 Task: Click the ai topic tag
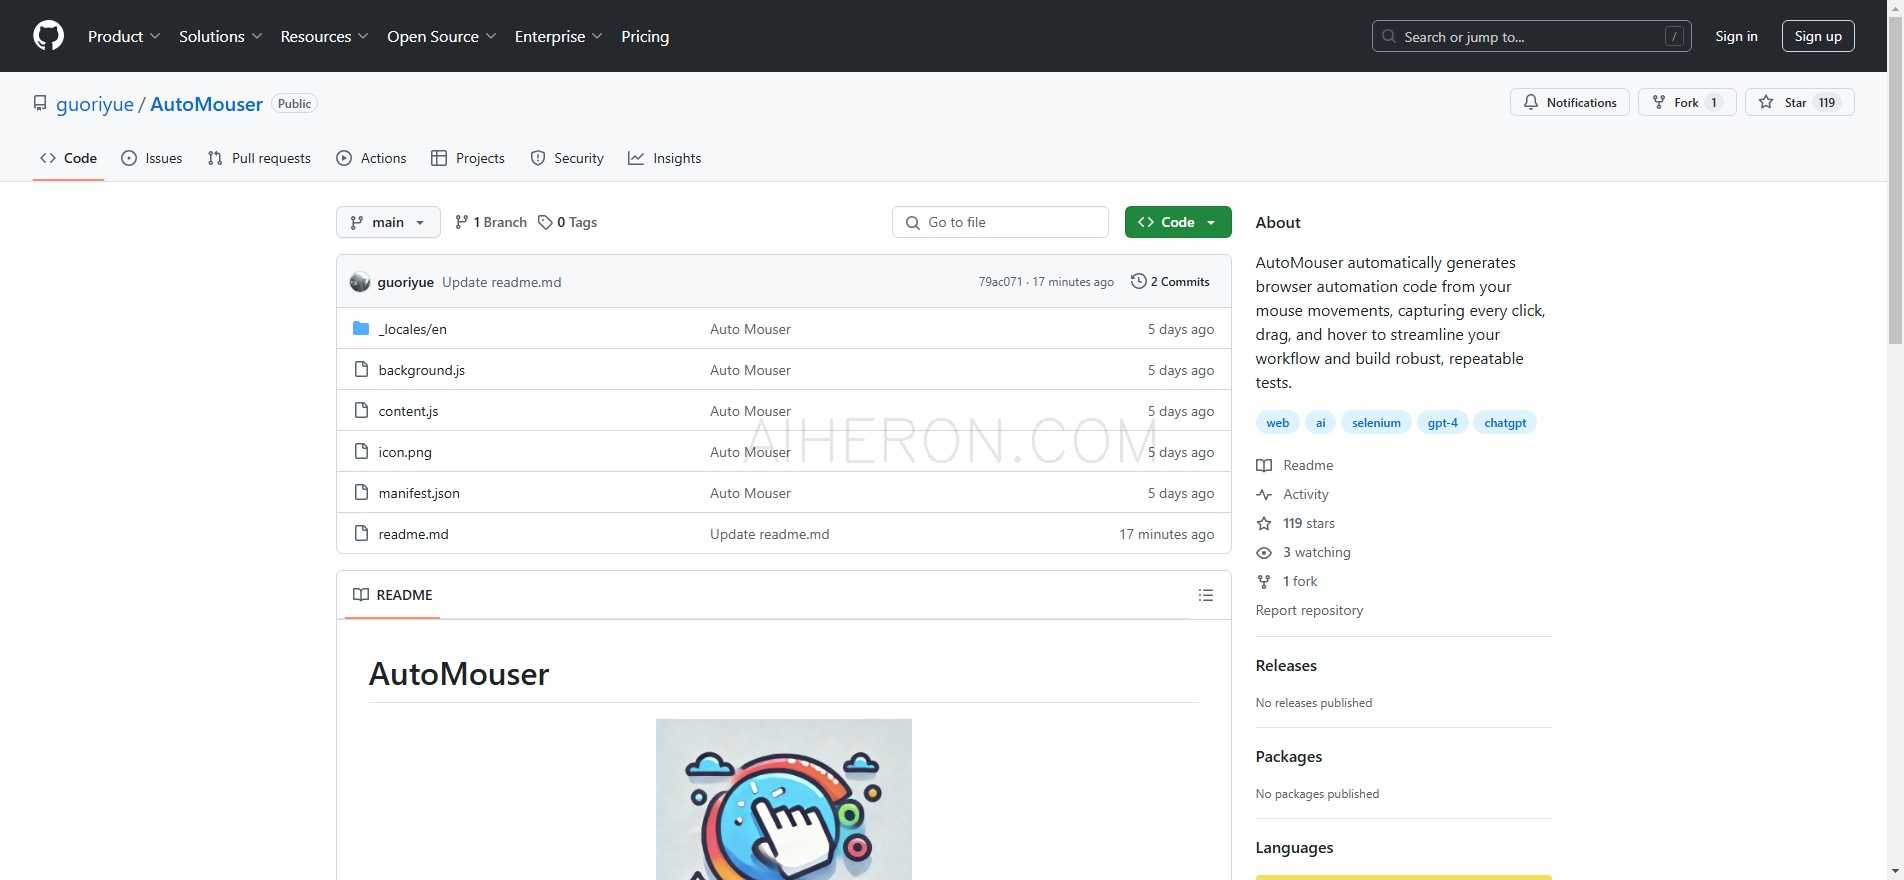tap(1320, 423)
